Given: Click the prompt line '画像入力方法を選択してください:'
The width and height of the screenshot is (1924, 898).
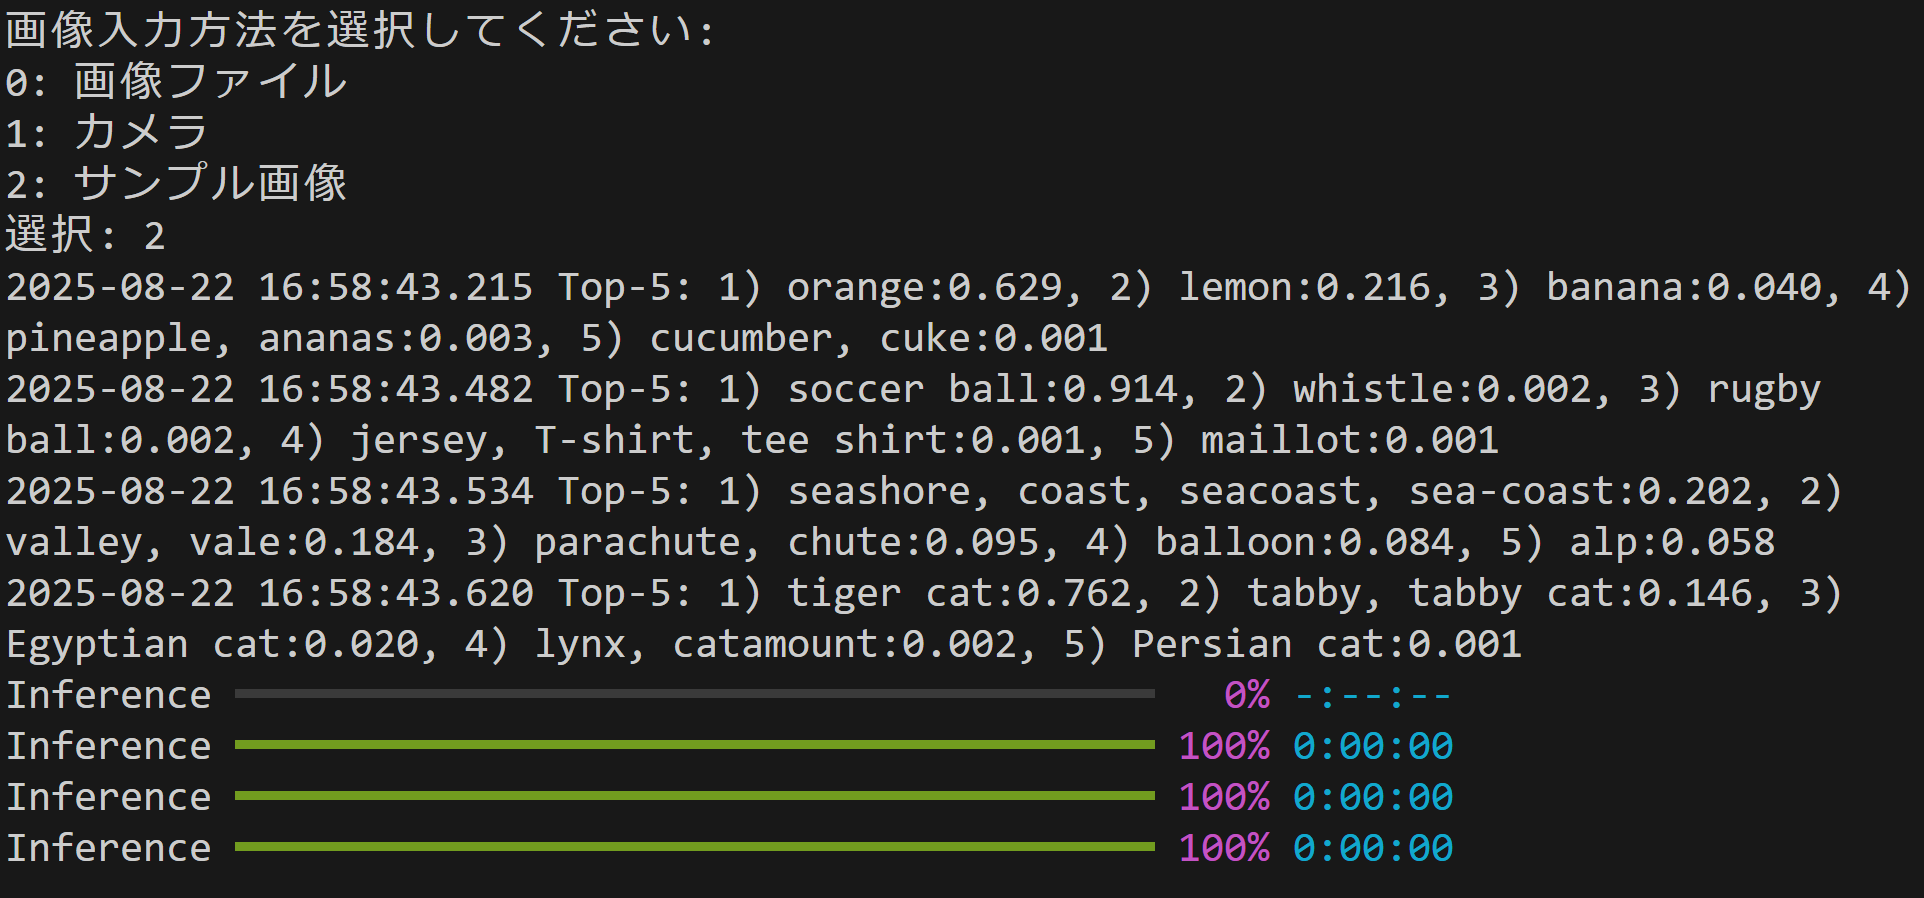Looking at the screenshot, I should pos(360,30).
